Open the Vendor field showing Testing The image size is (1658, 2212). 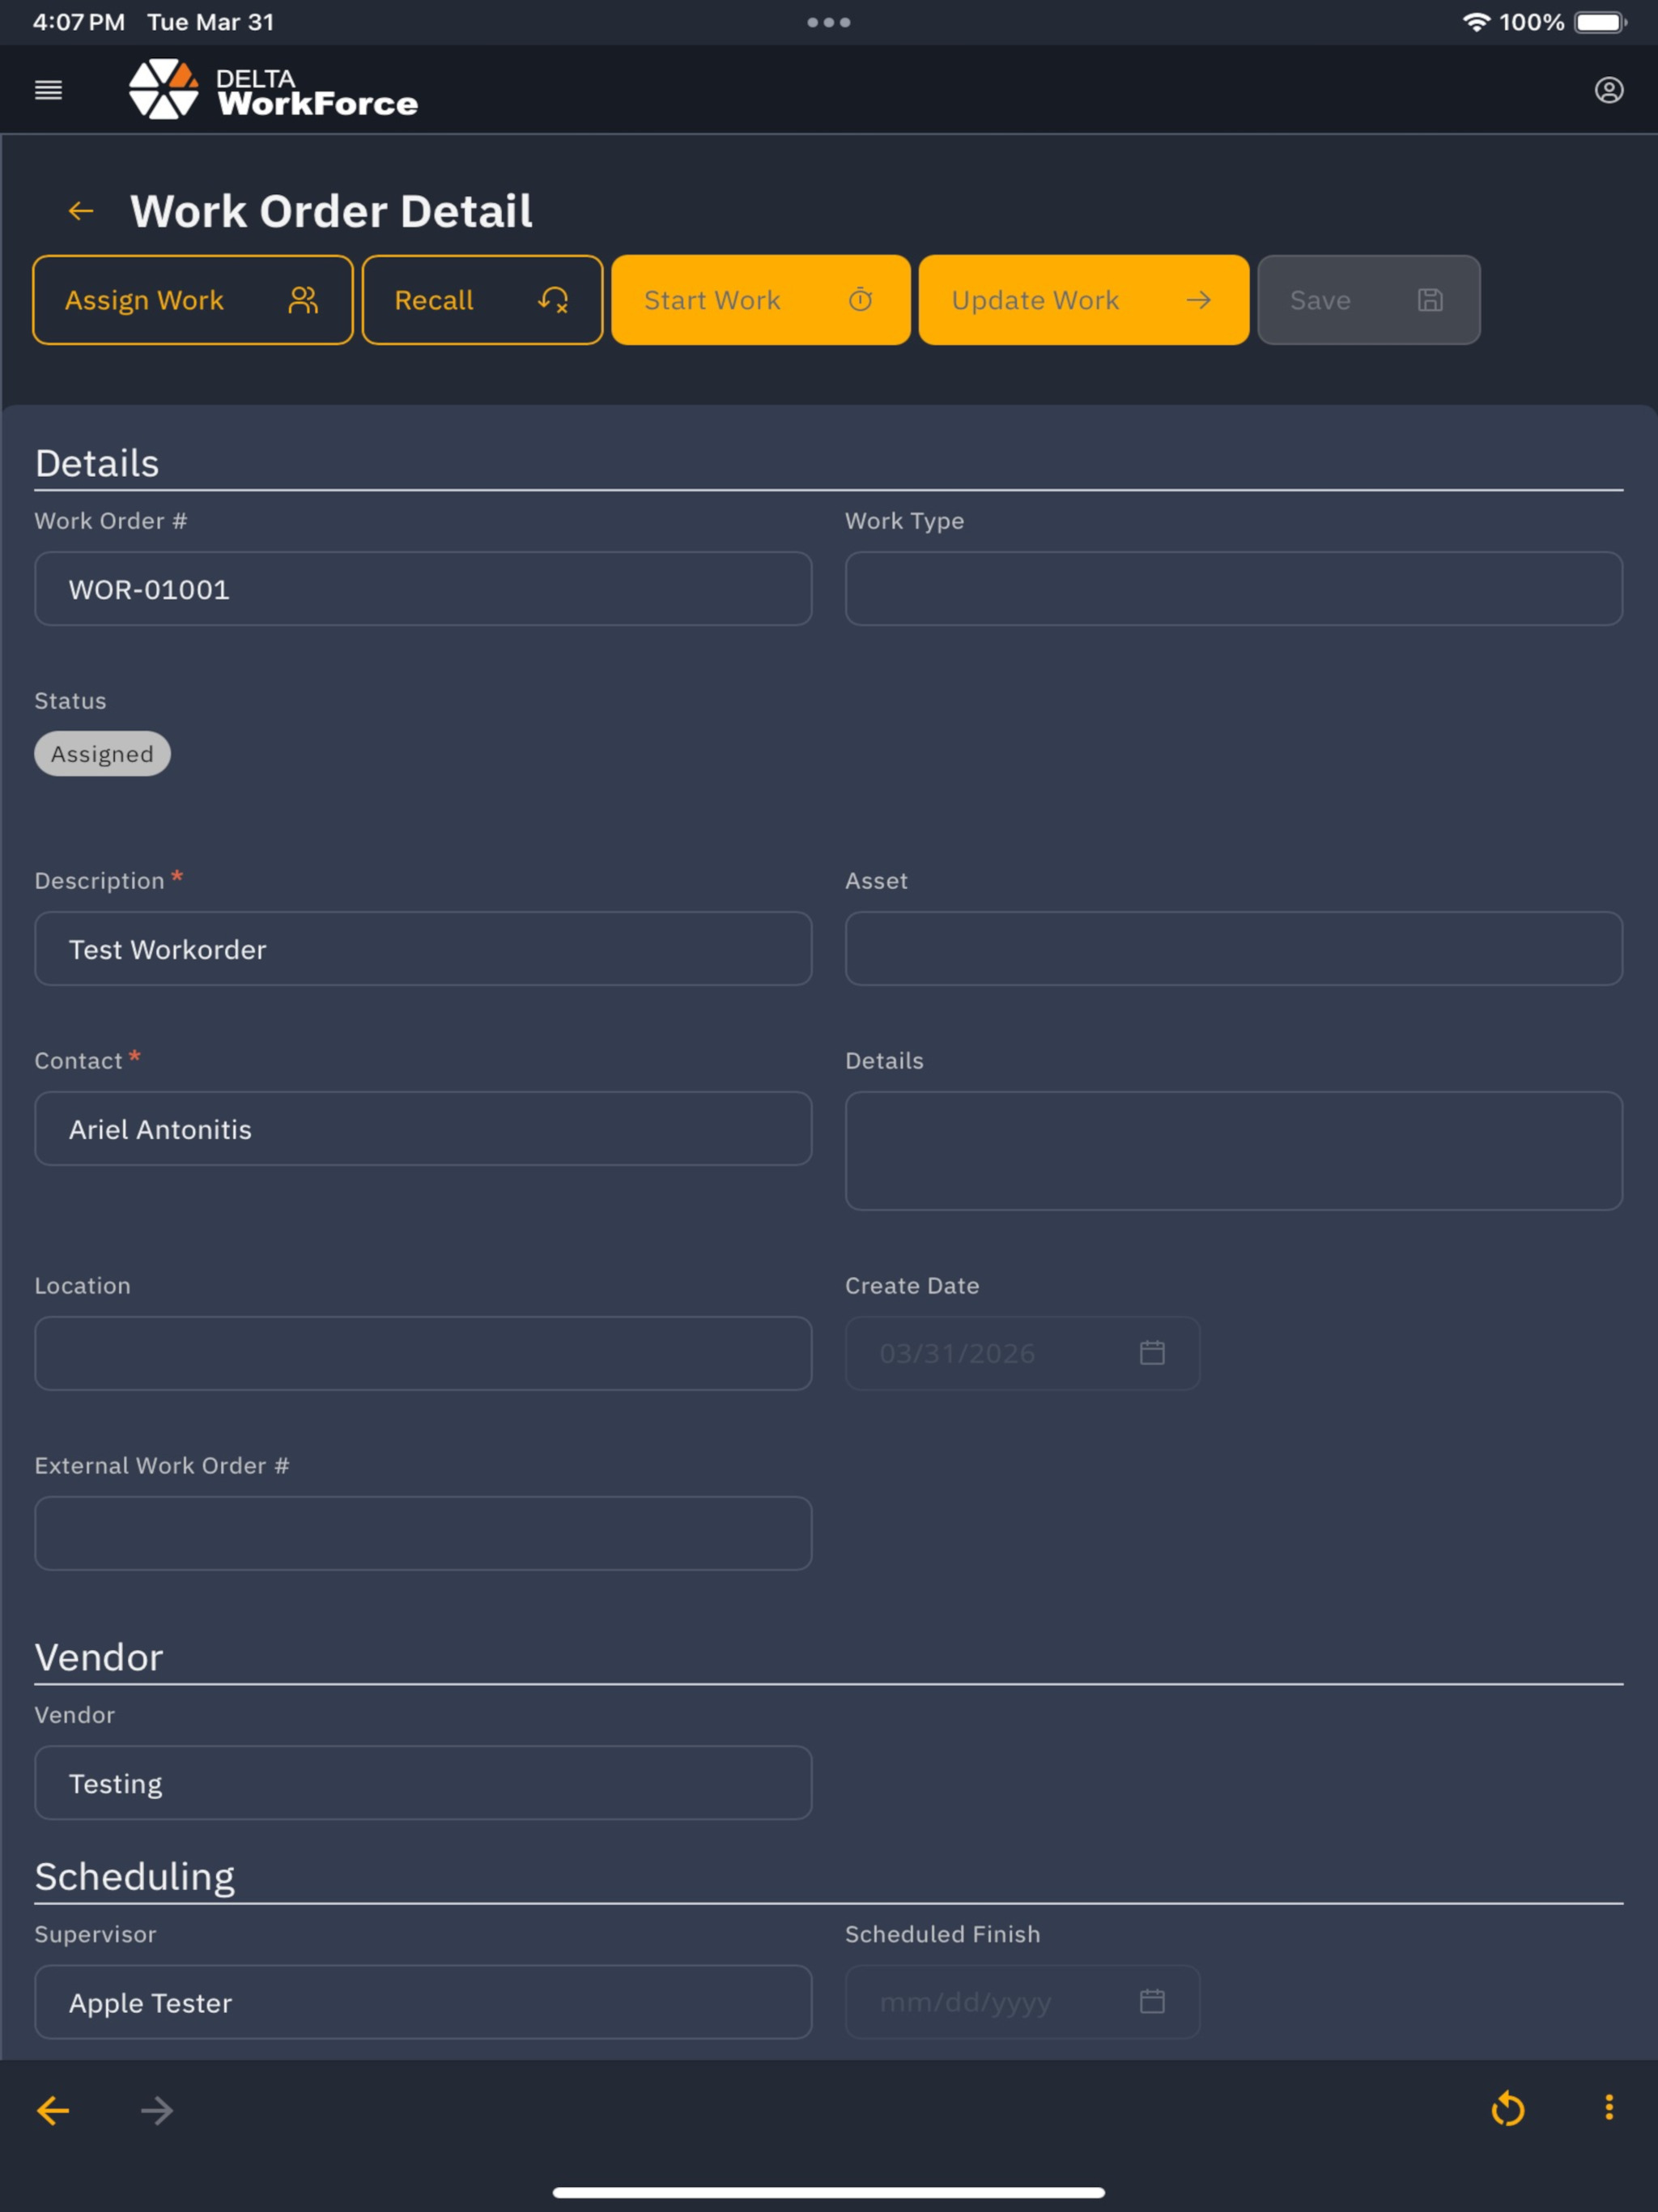click(x=423, y=1783)
